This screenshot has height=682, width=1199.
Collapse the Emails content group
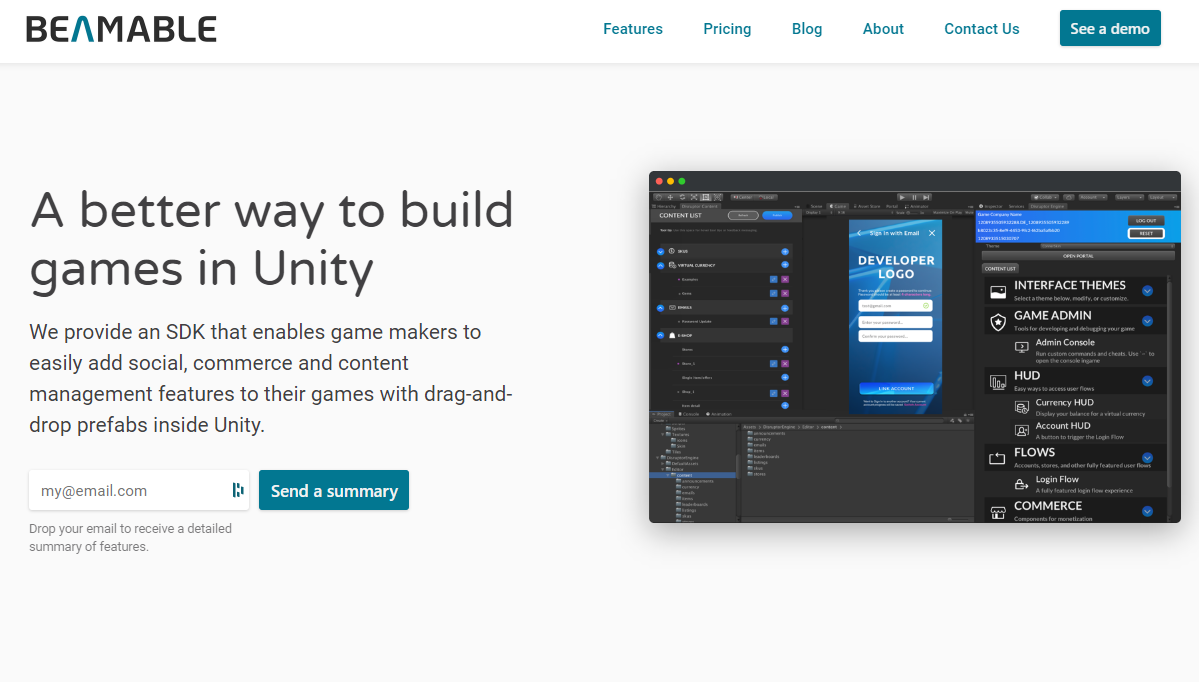661,308
